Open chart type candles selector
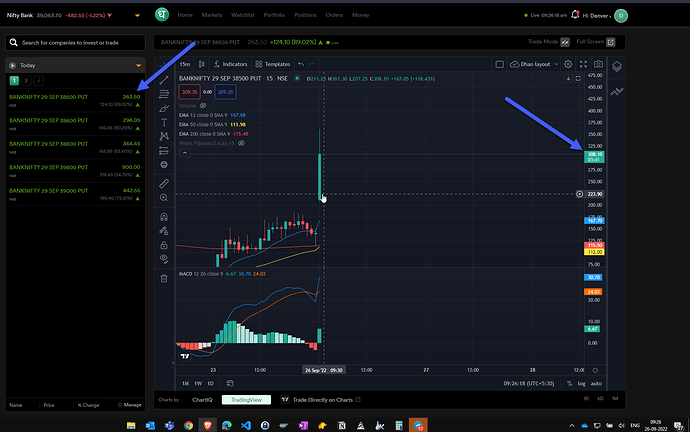The width and height of the screenshot is (690, 432). click(x=202, y=64)
